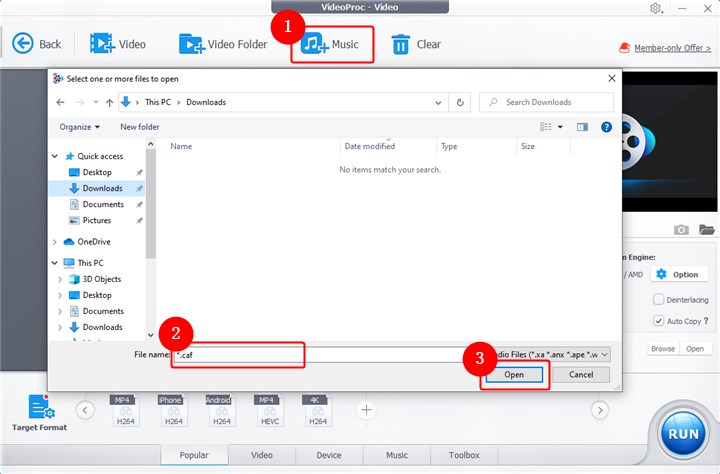Open hardware engine Option button
The image size is (720, 474).
[x=678, y=274]
